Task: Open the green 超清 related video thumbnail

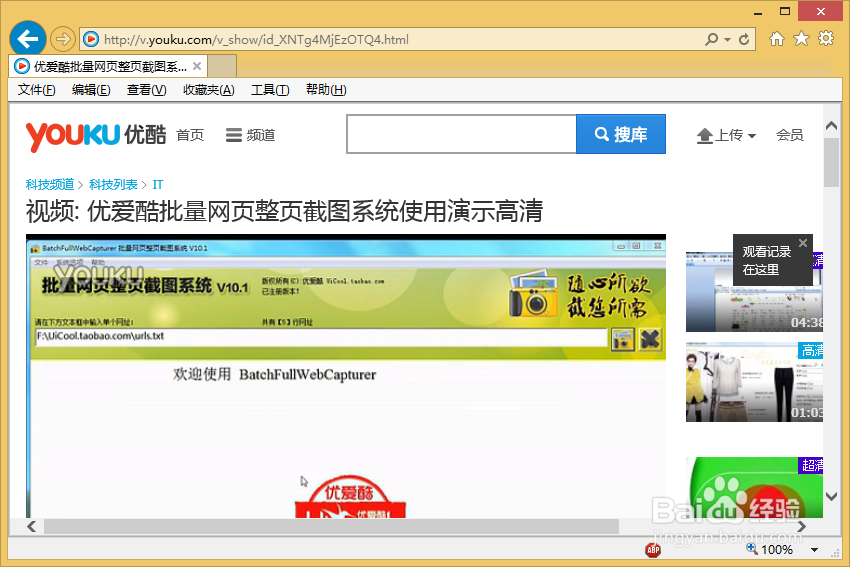Action: (754, 487)
